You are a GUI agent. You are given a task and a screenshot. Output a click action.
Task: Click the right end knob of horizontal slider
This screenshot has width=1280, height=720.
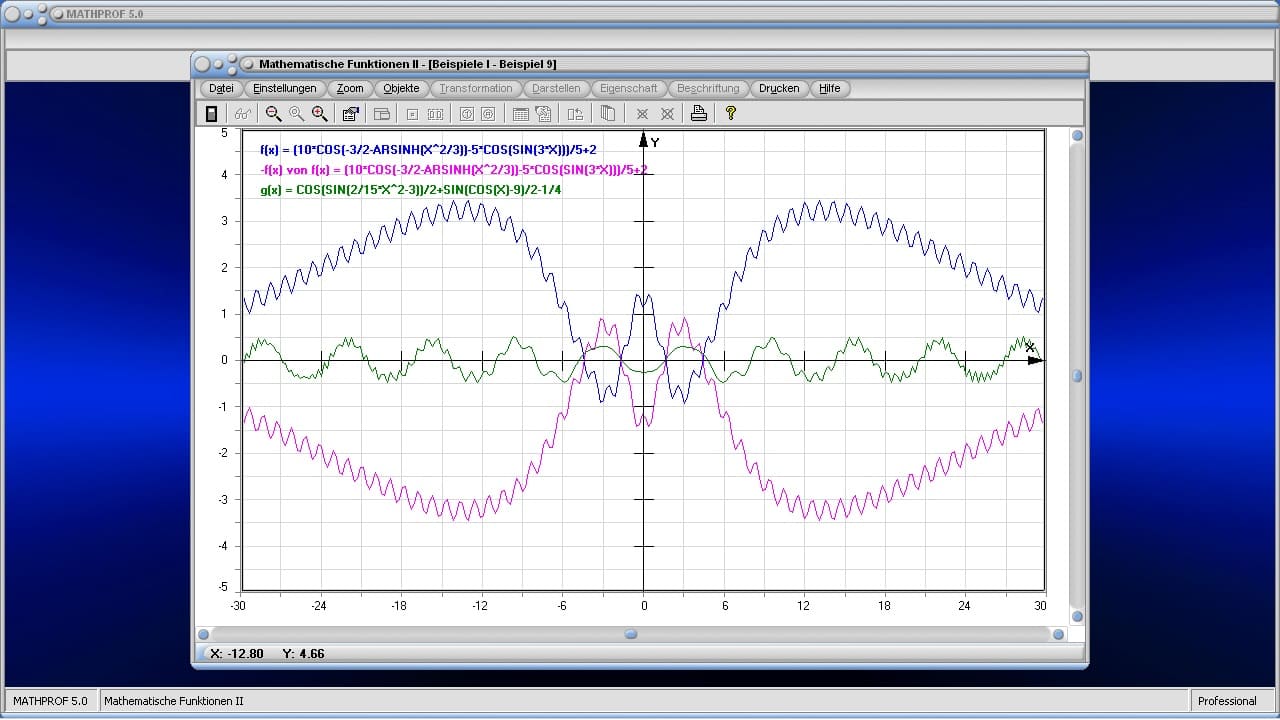(1058, 634)
